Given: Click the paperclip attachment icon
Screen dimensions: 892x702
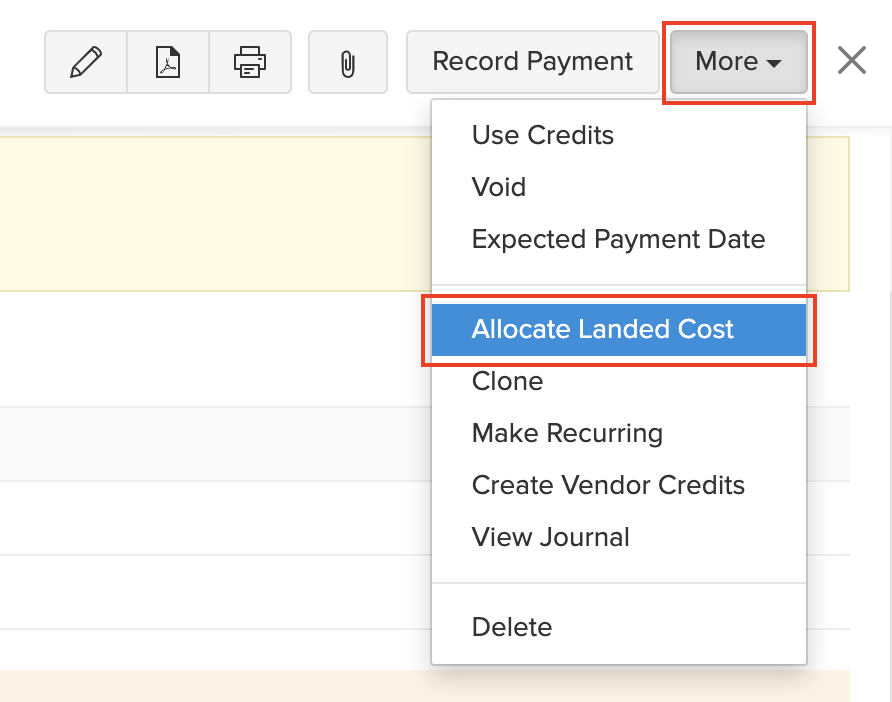Looking at the screenshot, I should pyautogui.click(x=347, y=61).
